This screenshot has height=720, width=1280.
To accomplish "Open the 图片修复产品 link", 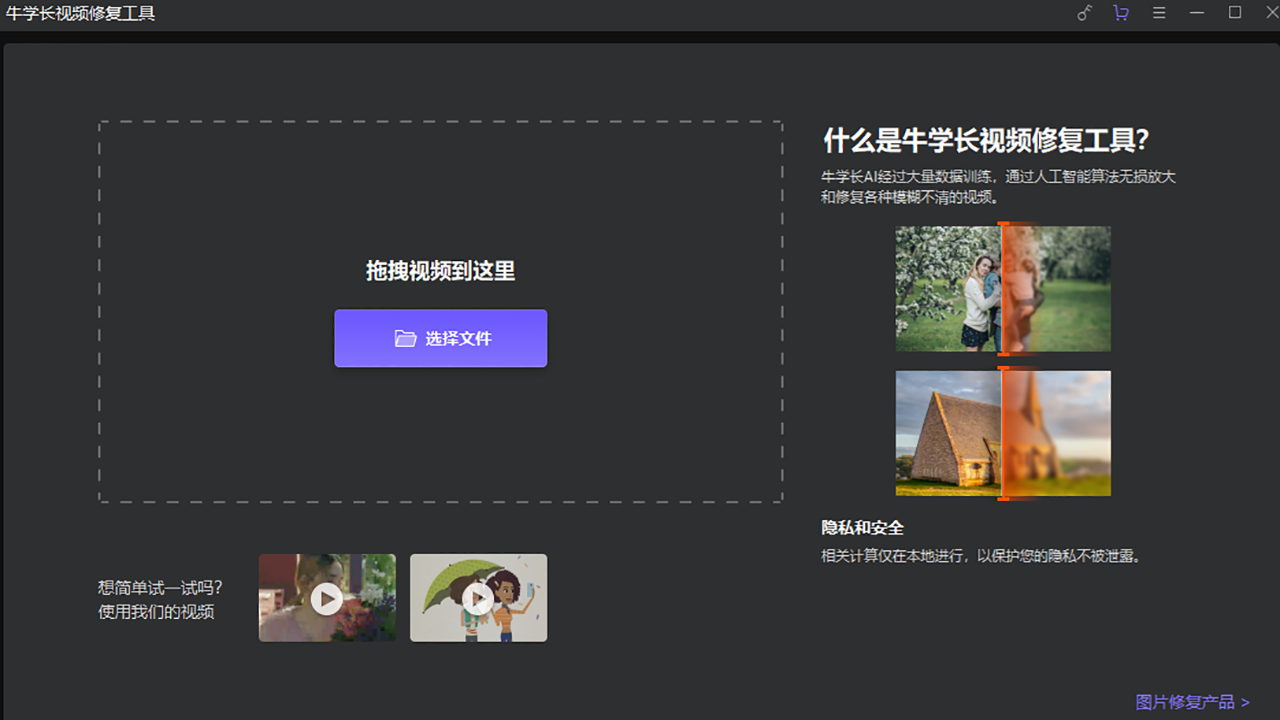I will point(1192,702).
